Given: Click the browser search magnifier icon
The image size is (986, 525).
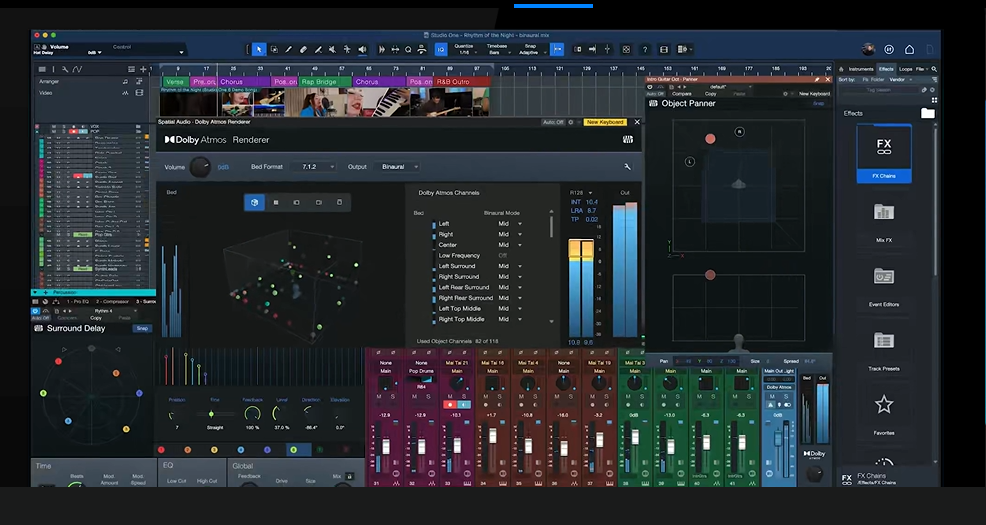Looking at the screenshot, I should tap(934, 69).
